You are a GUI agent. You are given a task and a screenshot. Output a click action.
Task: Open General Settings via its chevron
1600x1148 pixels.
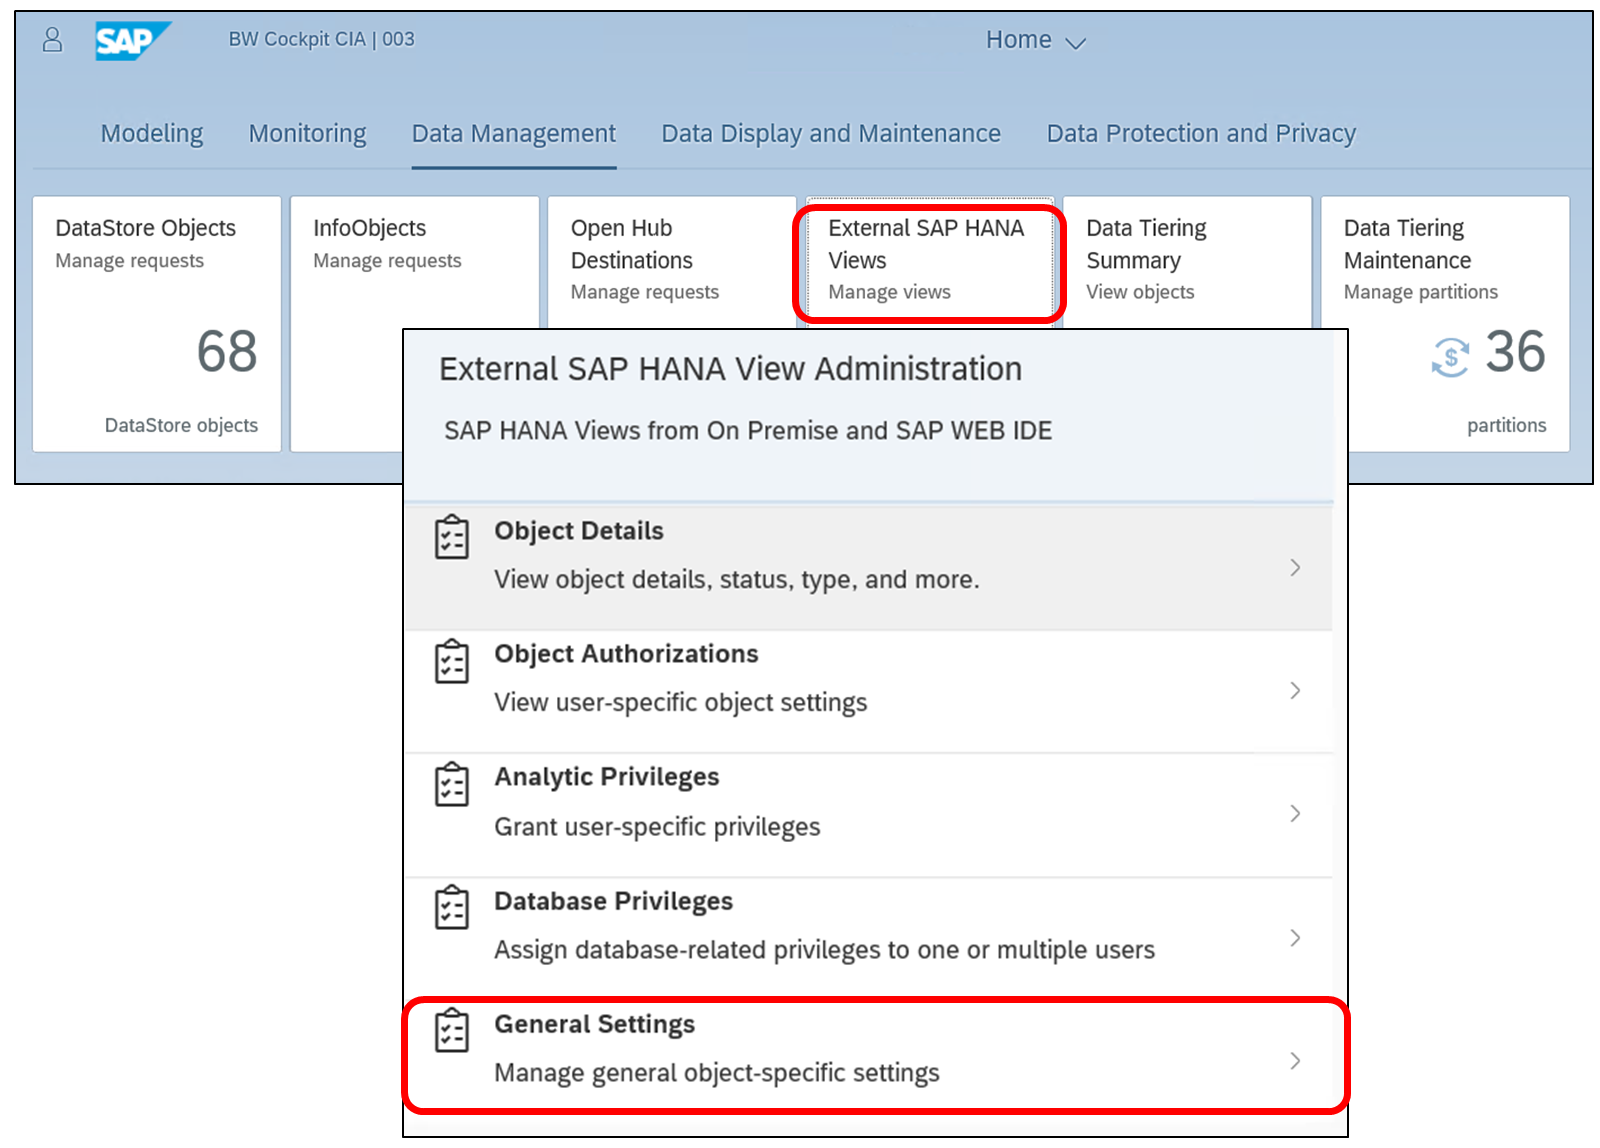click(x=1295, y=1061)
